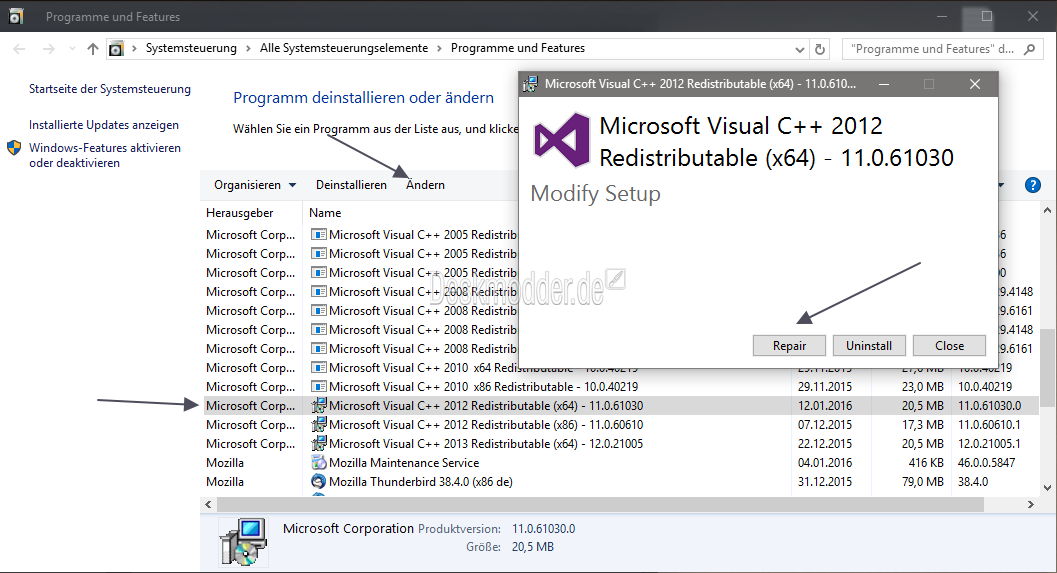Open Windows-Features aktivieren oder deaktivieren link

(105, 155)
